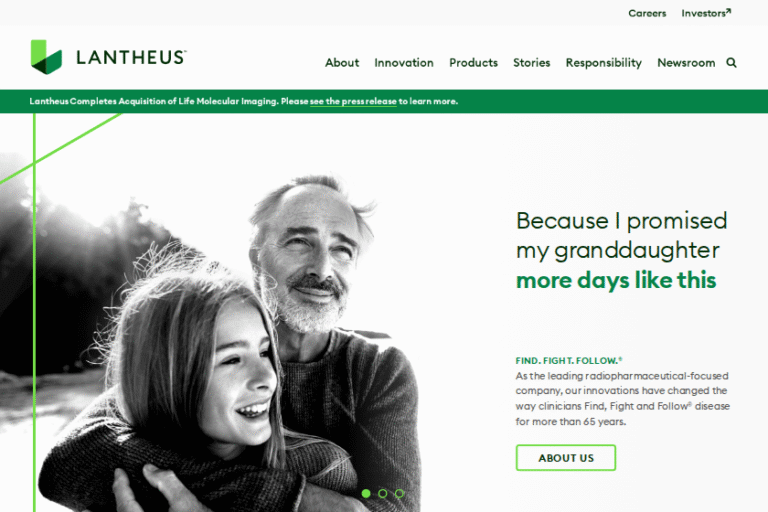Open the Investors link
Image resolution: width=768 pixels, height=512 pixels.
point(703,13)
